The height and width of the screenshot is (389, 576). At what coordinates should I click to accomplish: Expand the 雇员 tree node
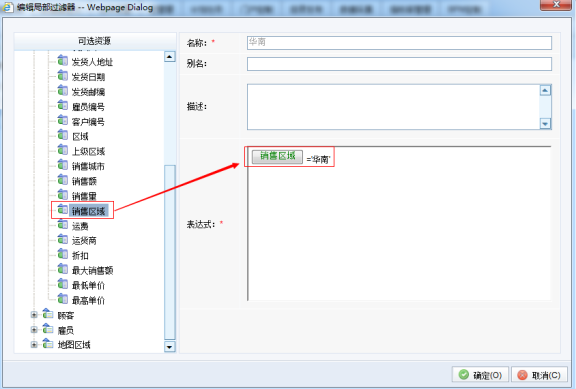click(34, 329)
